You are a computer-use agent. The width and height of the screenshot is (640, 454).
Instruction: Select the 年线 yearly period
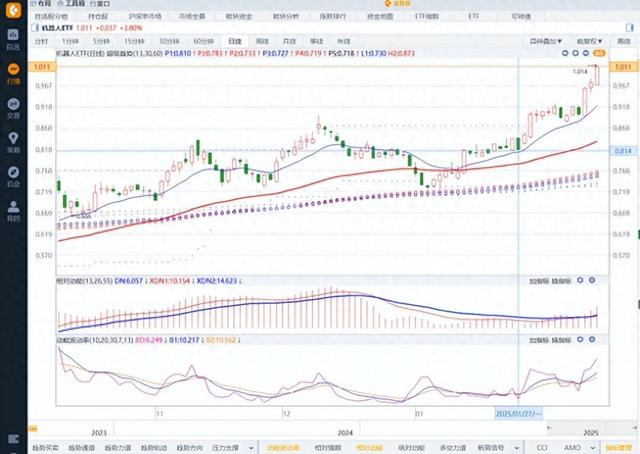(344, 41)
